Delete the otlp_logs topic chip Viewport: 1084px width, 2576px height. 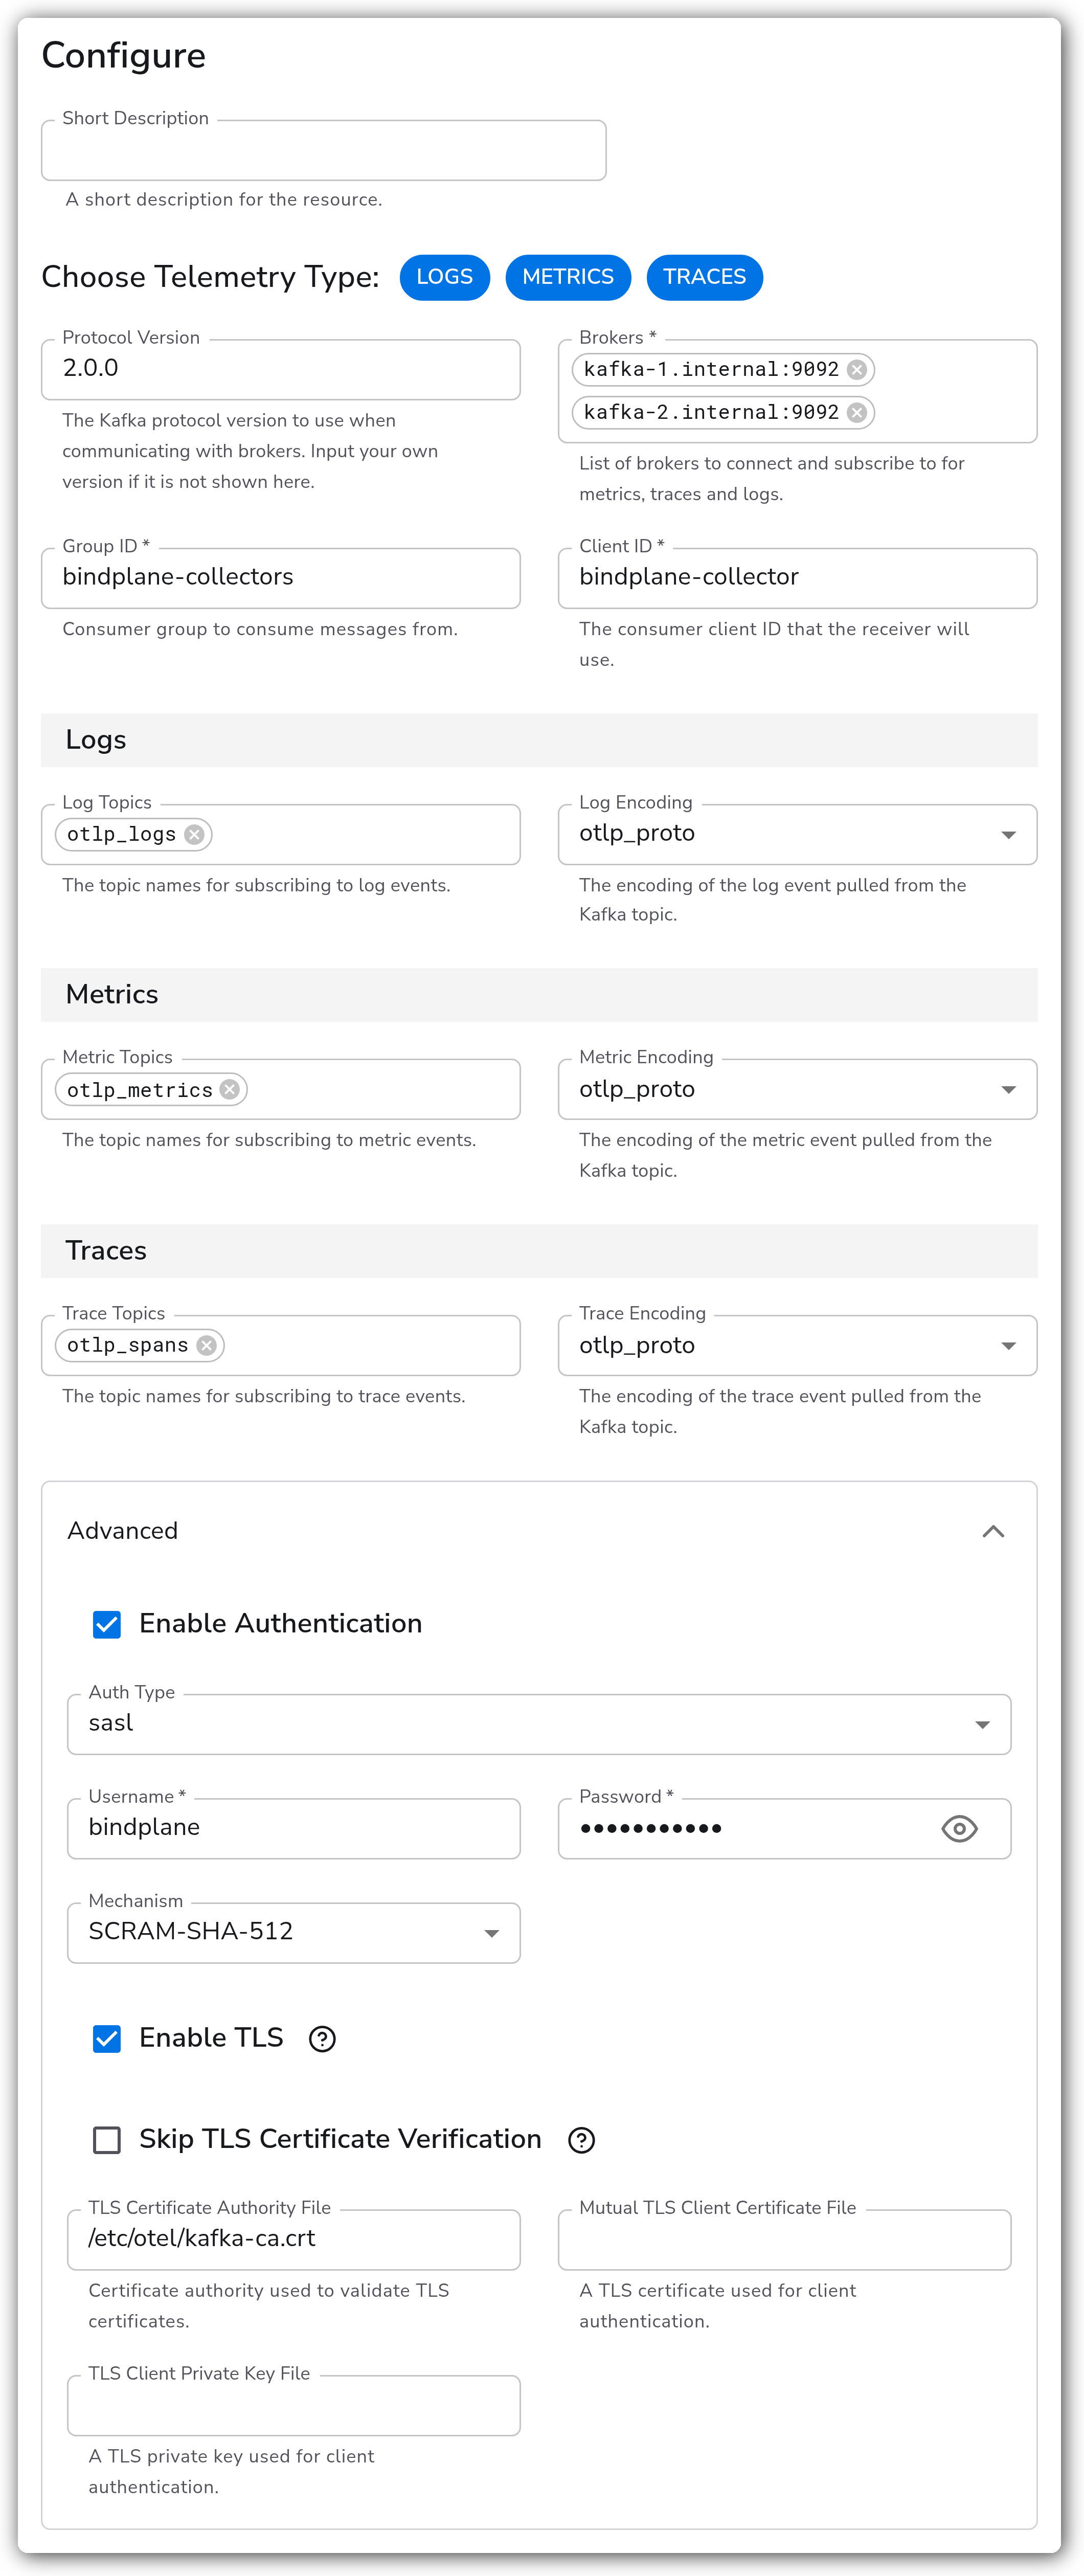pos(194,834)
